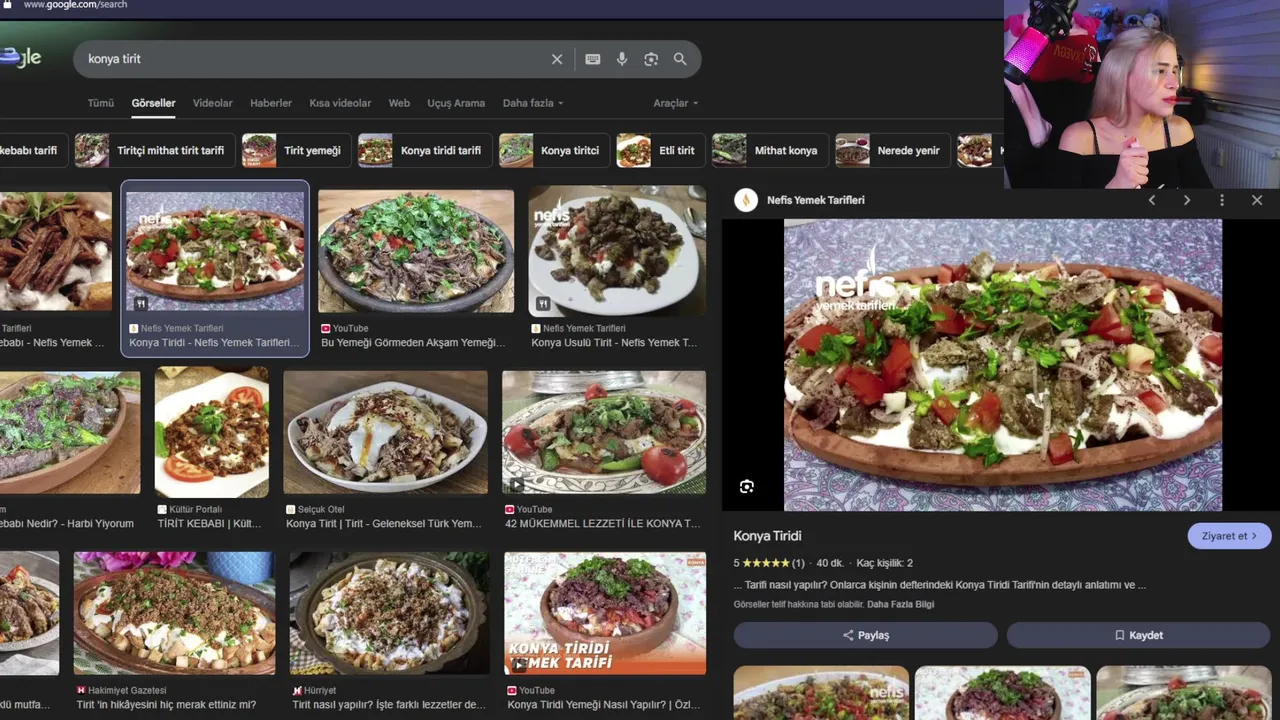Open the Web tab

(399, 103)
